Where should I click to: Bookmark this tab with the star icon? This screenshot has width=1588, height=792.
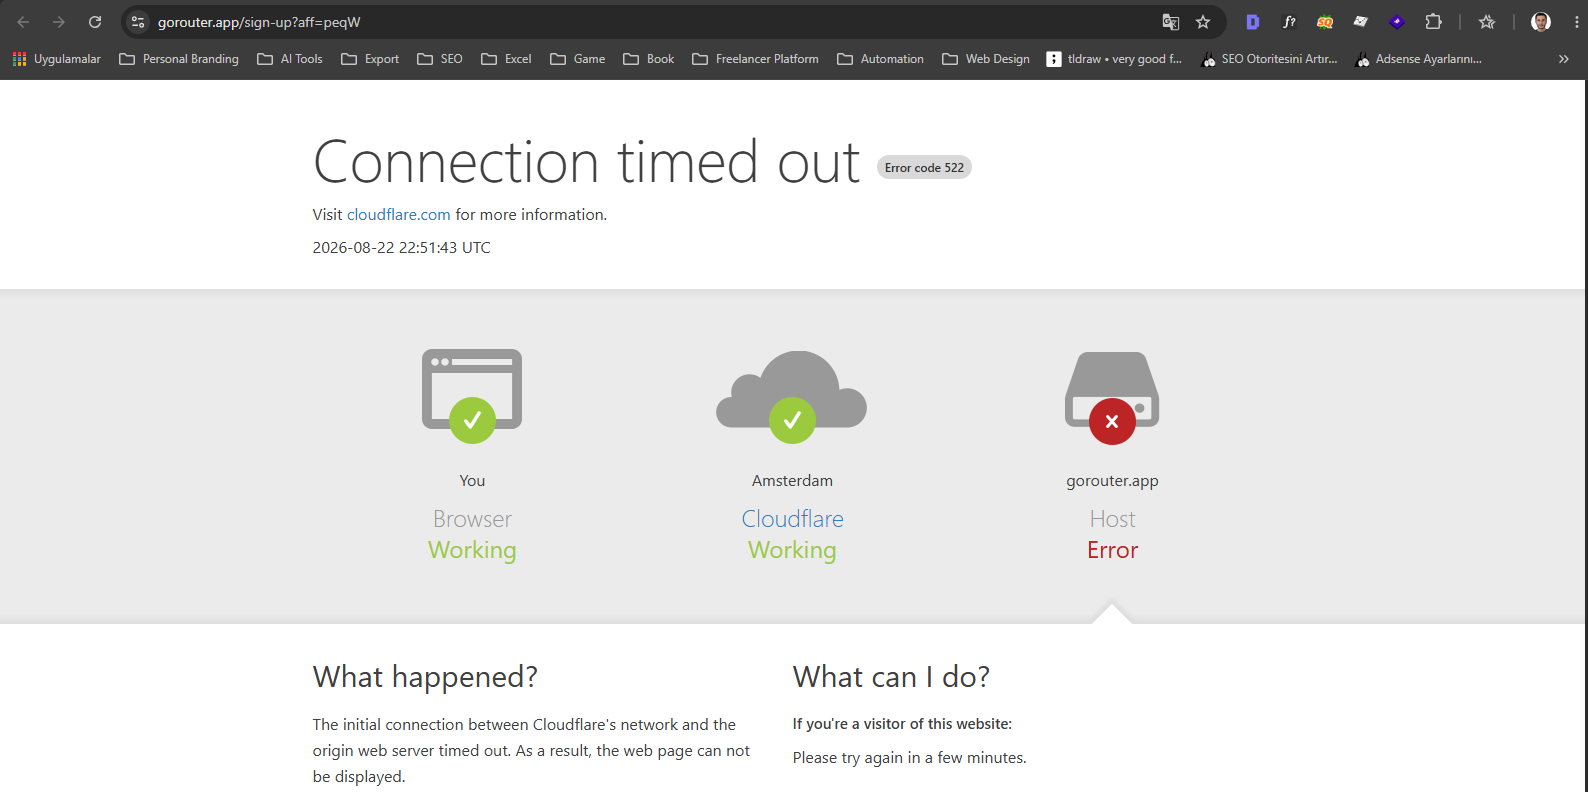[1203, 22]
